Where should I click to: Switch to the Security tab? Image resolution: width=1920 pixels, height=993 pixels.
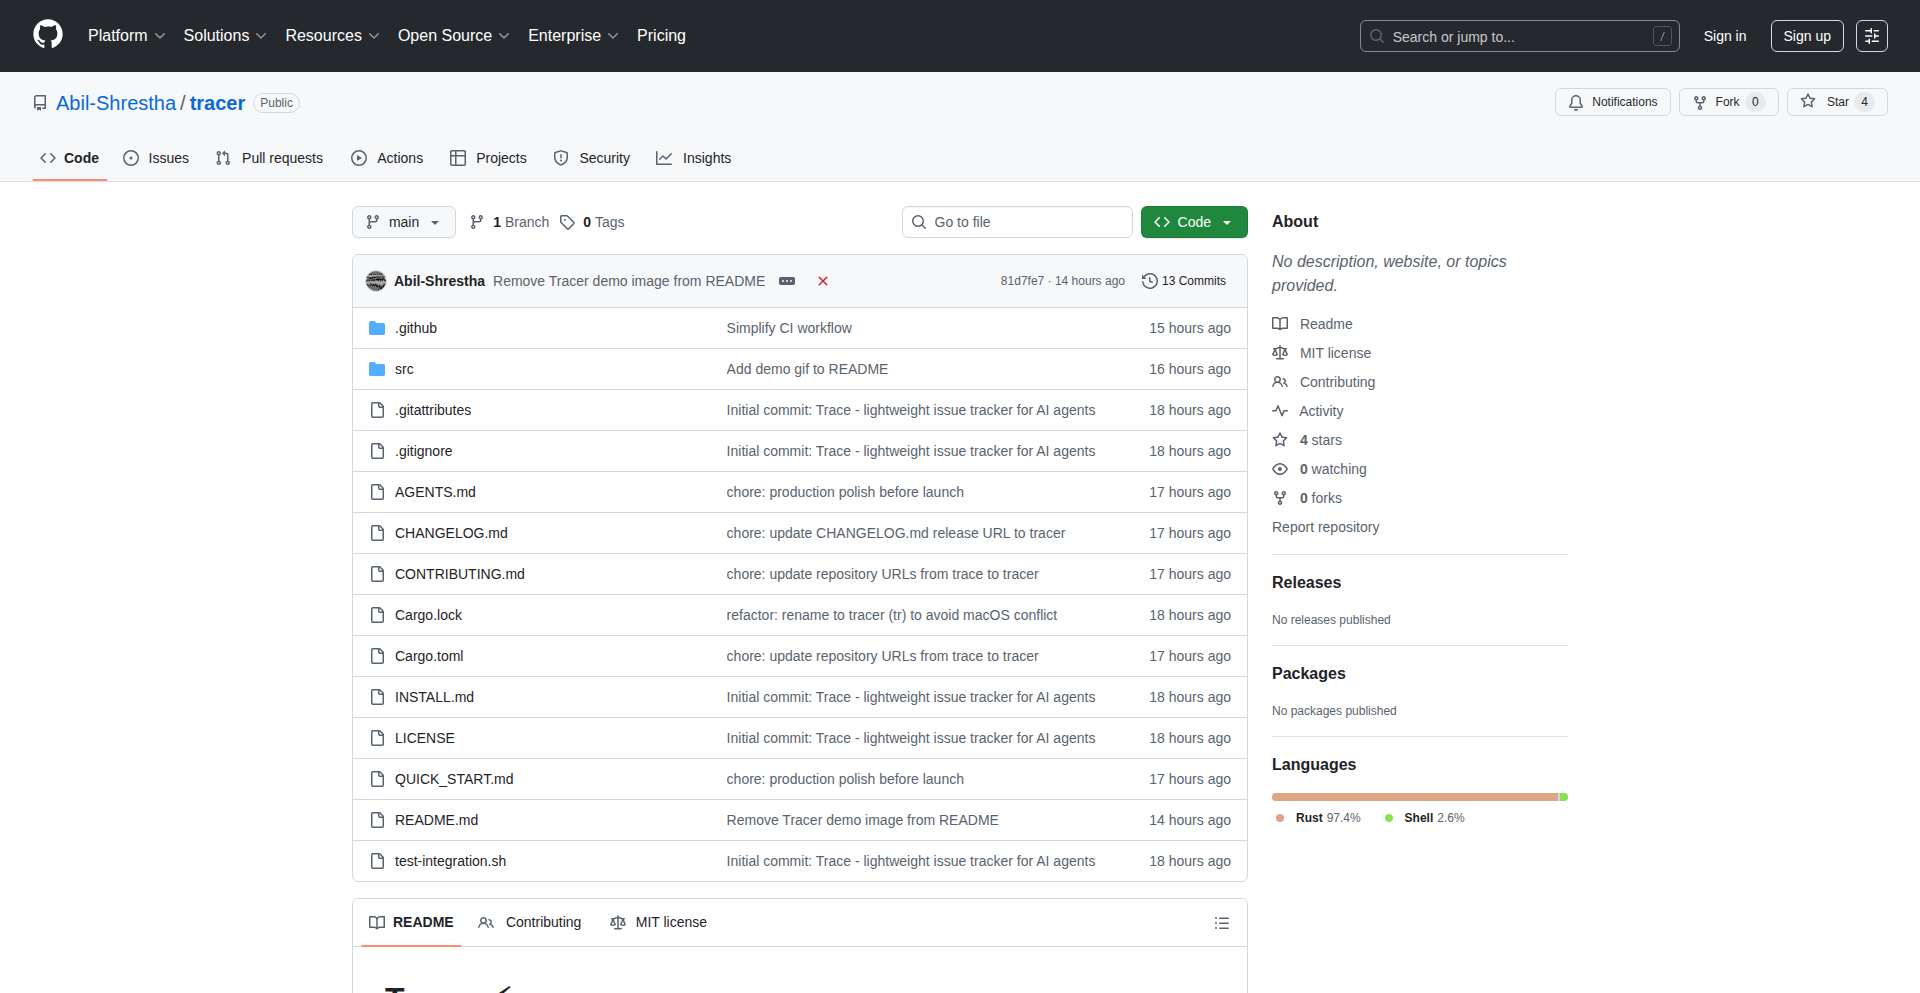point(592,158)
